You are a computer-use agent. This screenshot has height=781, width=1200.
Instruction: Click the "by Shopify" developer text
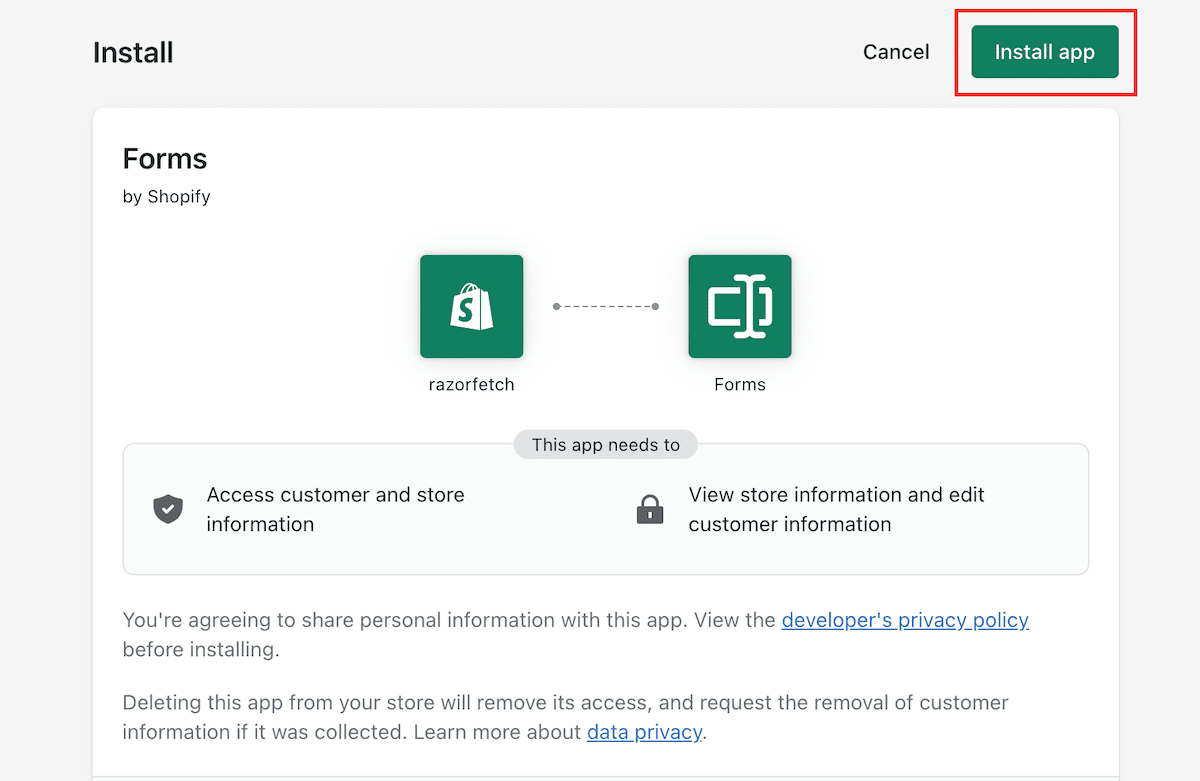pyautogui.click(x=166, y=197)
